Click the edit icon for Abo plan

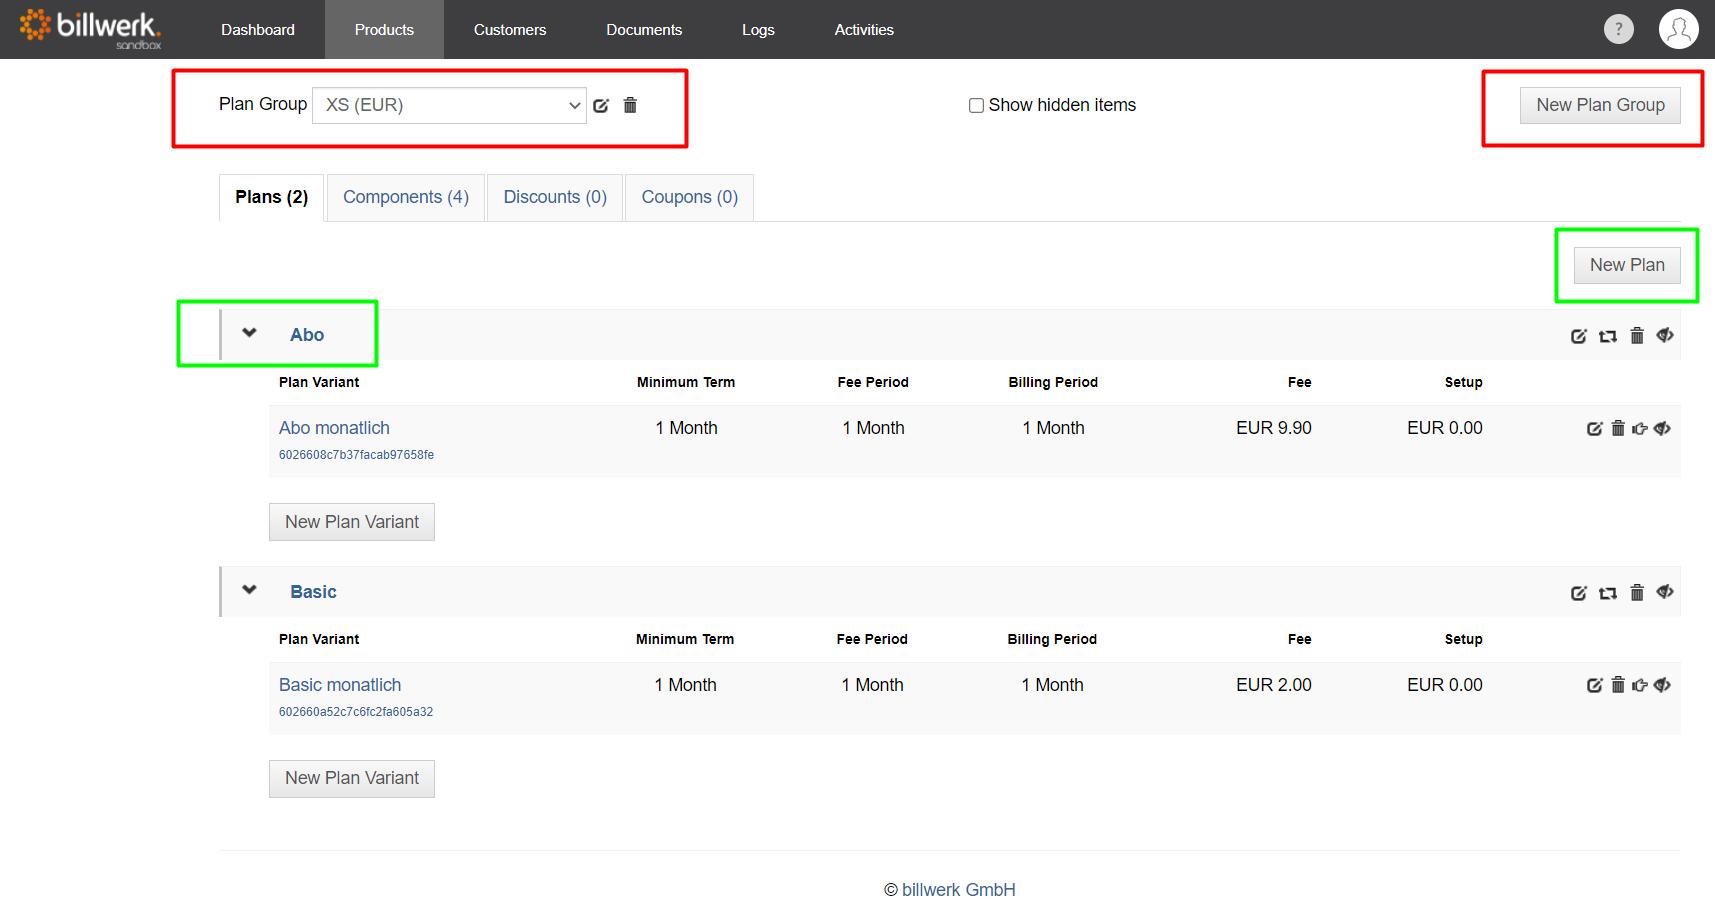tap(1578, 336)
